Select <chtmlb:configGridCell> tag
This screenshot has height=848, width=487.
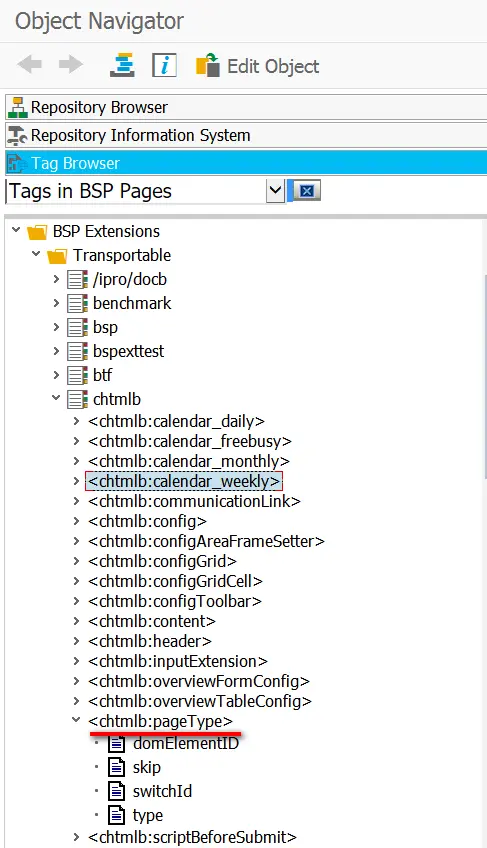point(175,581)
